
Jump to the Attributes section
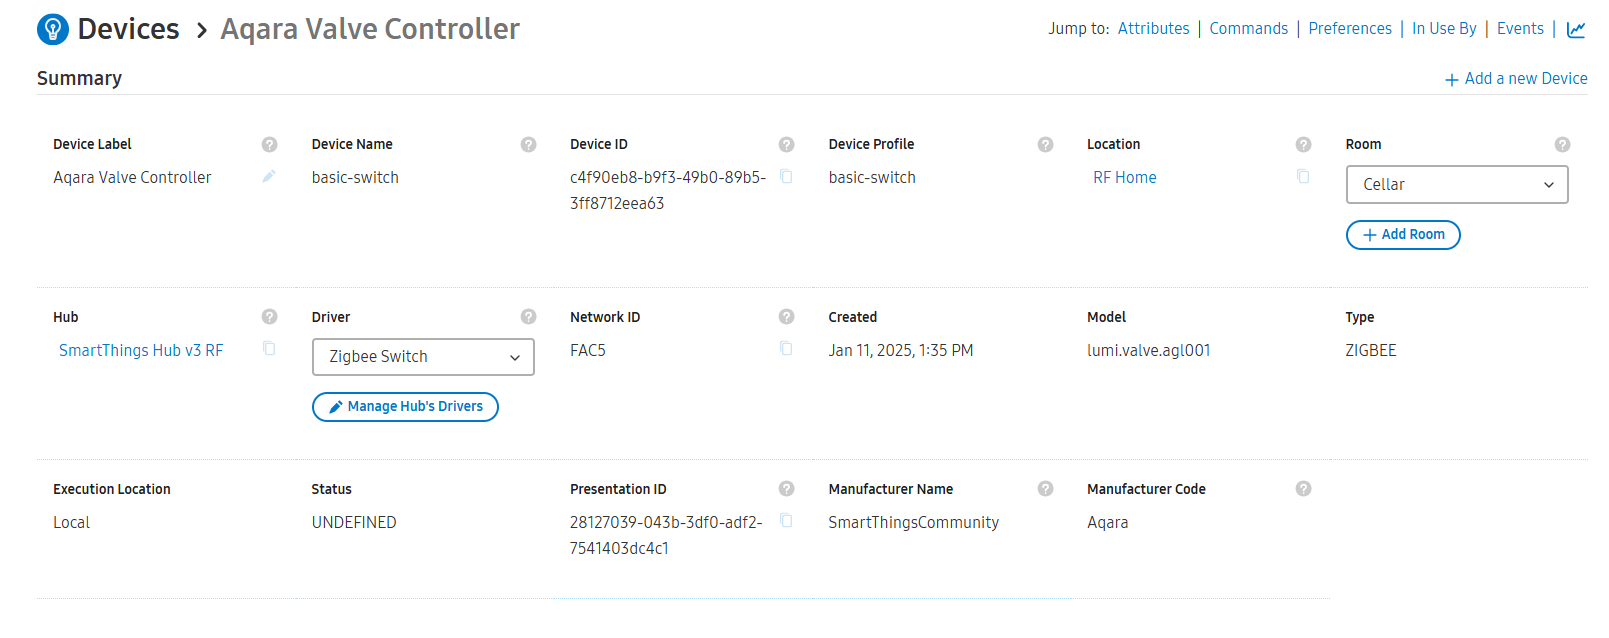[x=1153, y=29]
